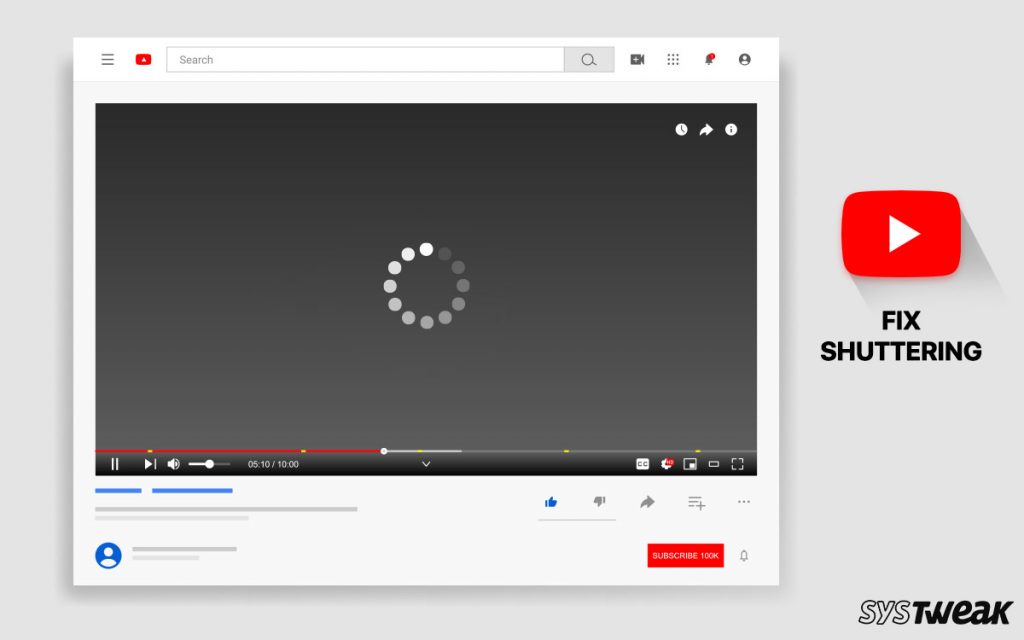Click SUBSCRIBE 100K button
The image size is (1024, 640).
click(685, 555)
